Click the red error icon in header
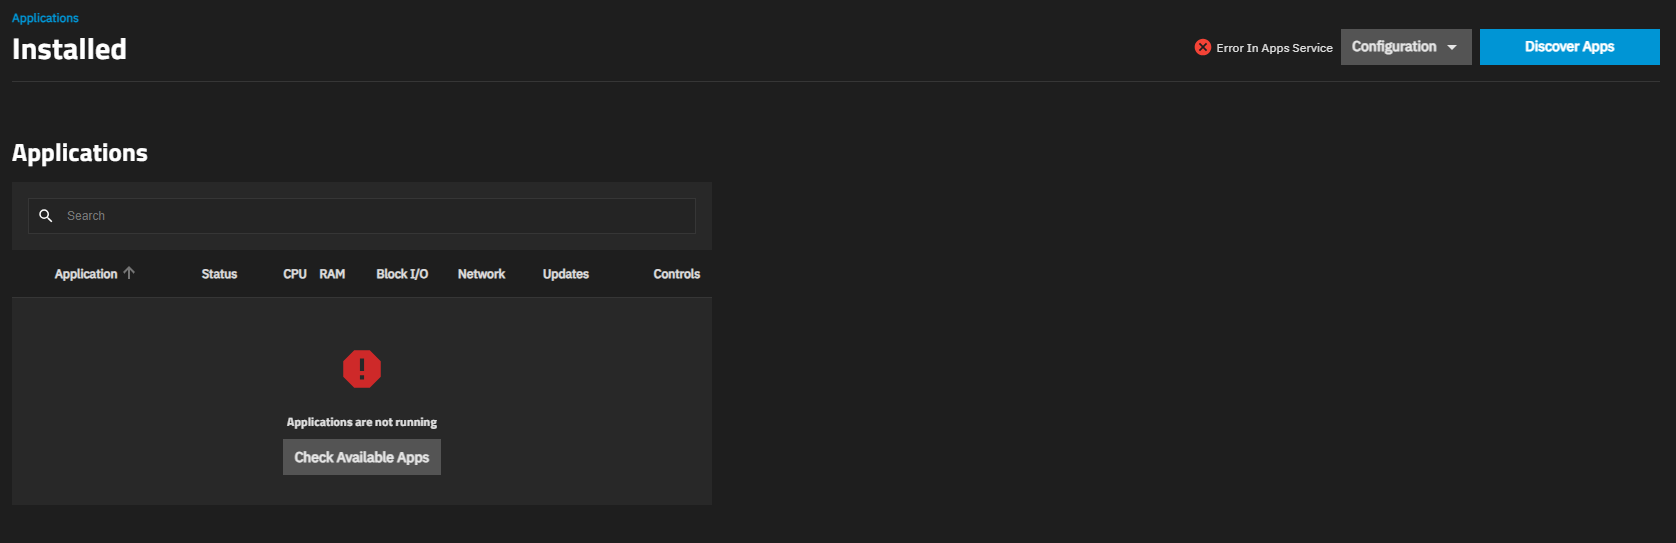The width and height of the screenshot is (1676, 543). tap(1203, 47)
